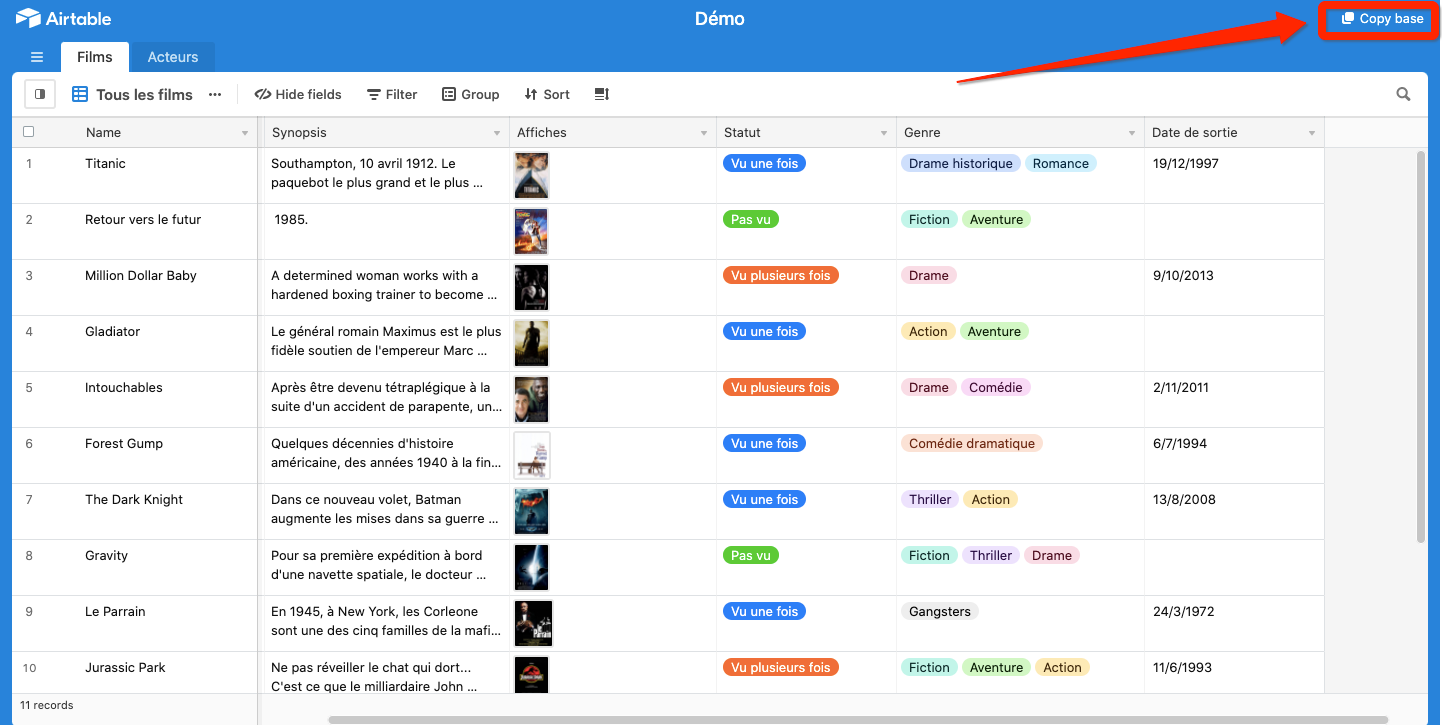Screen dimensions: 1442x725
Task: Click the row height icon
Action: click(602, 94)
